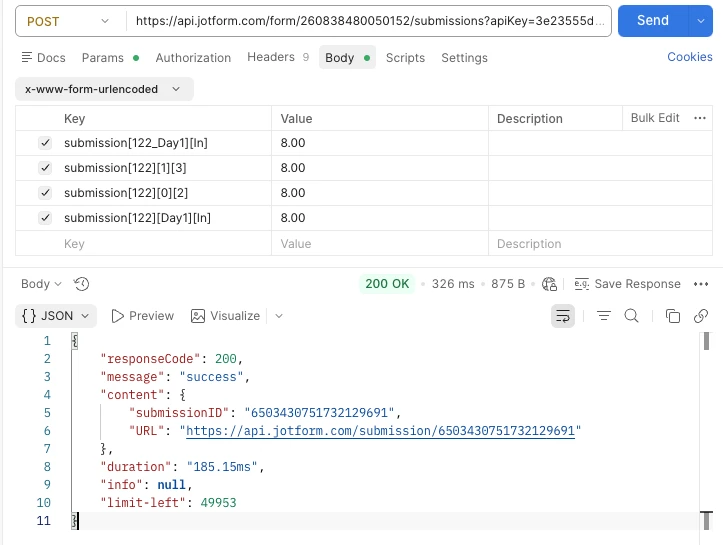723x545 pixels.
Task: Click the request URL field
Action: pyautogui.click(x=369, y=21)
